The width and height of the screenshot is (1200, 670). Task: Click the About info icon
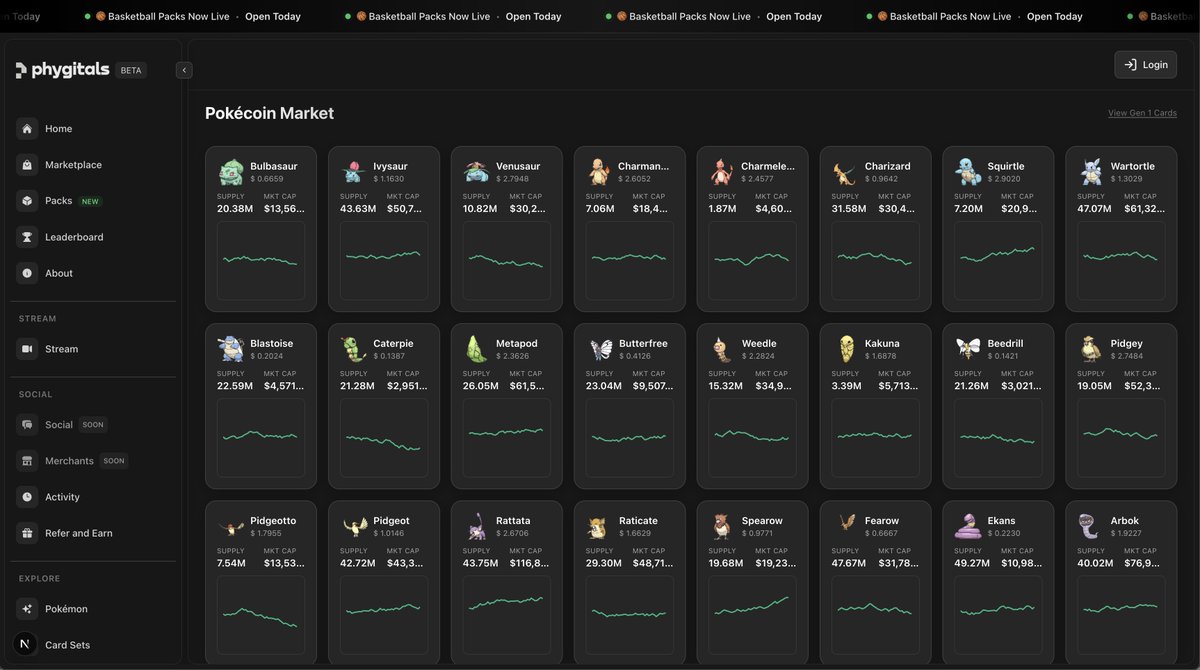coord(27,273)
